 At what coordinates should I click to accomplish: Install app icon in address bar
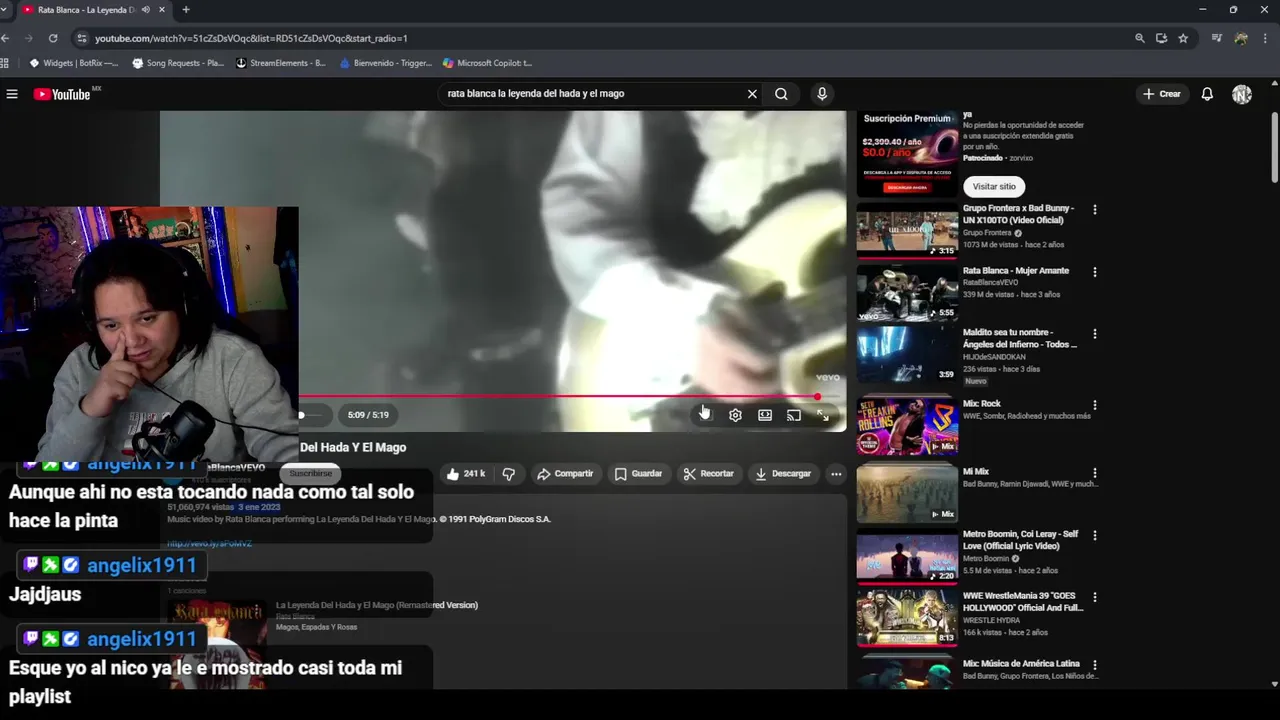[x=1161, y=38]
